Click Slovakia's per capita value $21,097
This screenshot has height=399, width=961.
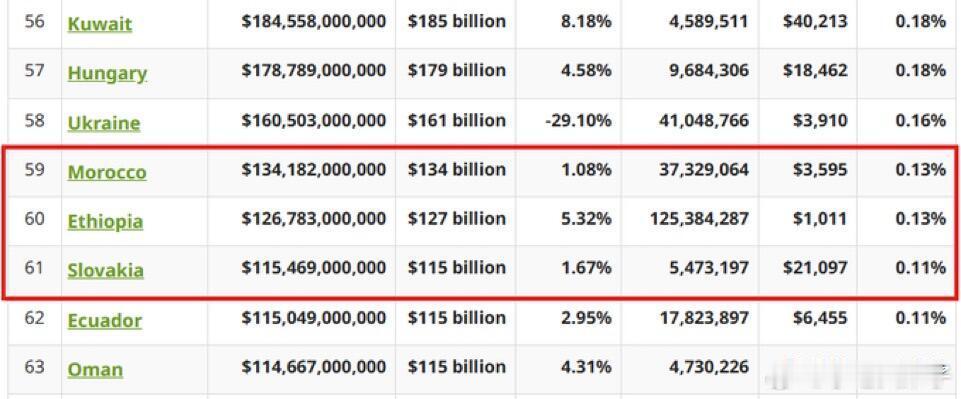point(815,268)
